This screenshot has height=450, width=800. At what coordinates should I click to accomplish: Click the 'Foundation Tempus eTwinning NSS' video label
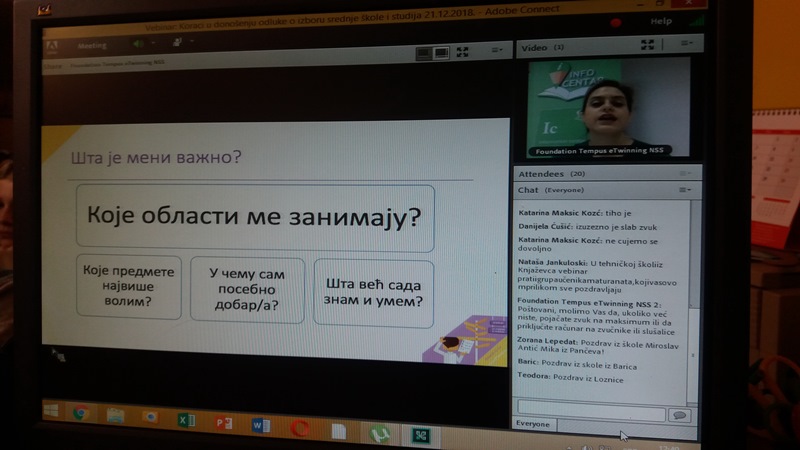599,151
